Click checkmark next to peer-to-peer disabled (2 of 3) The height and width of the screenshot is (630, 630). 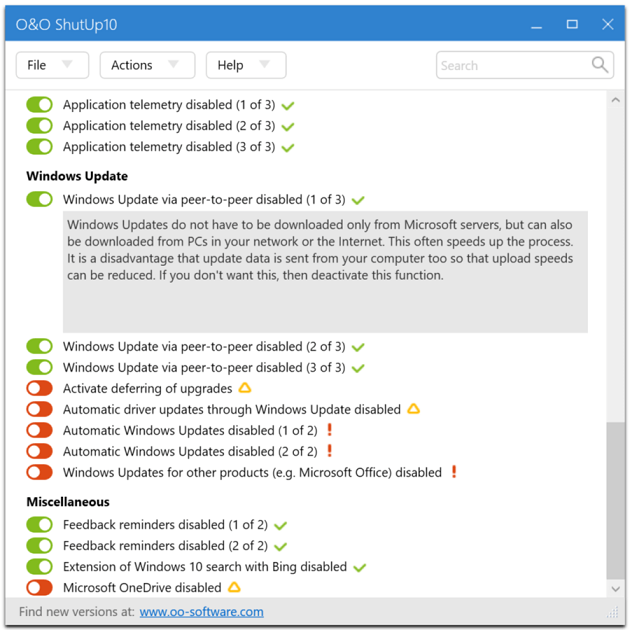[358, 347]
